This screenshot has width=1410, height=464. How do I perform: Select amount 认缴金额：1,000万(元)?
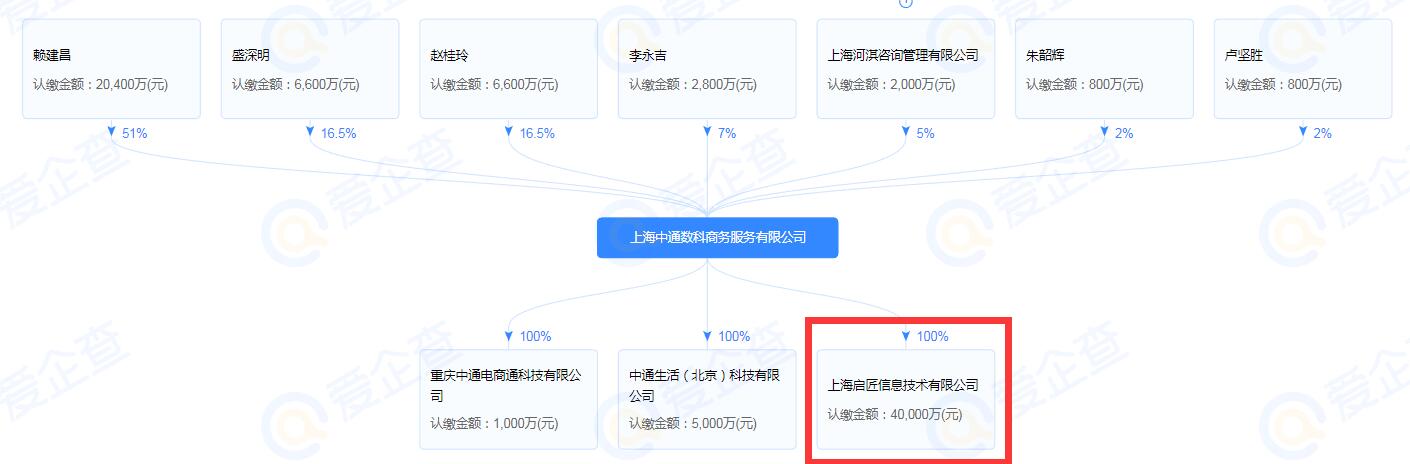click(494, 423)
